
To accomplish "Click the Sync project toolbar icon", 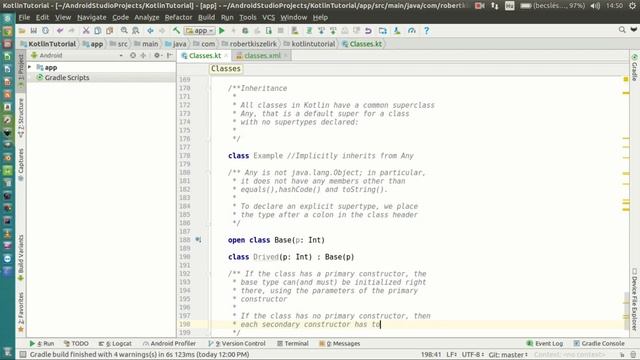I will [45, 31].
